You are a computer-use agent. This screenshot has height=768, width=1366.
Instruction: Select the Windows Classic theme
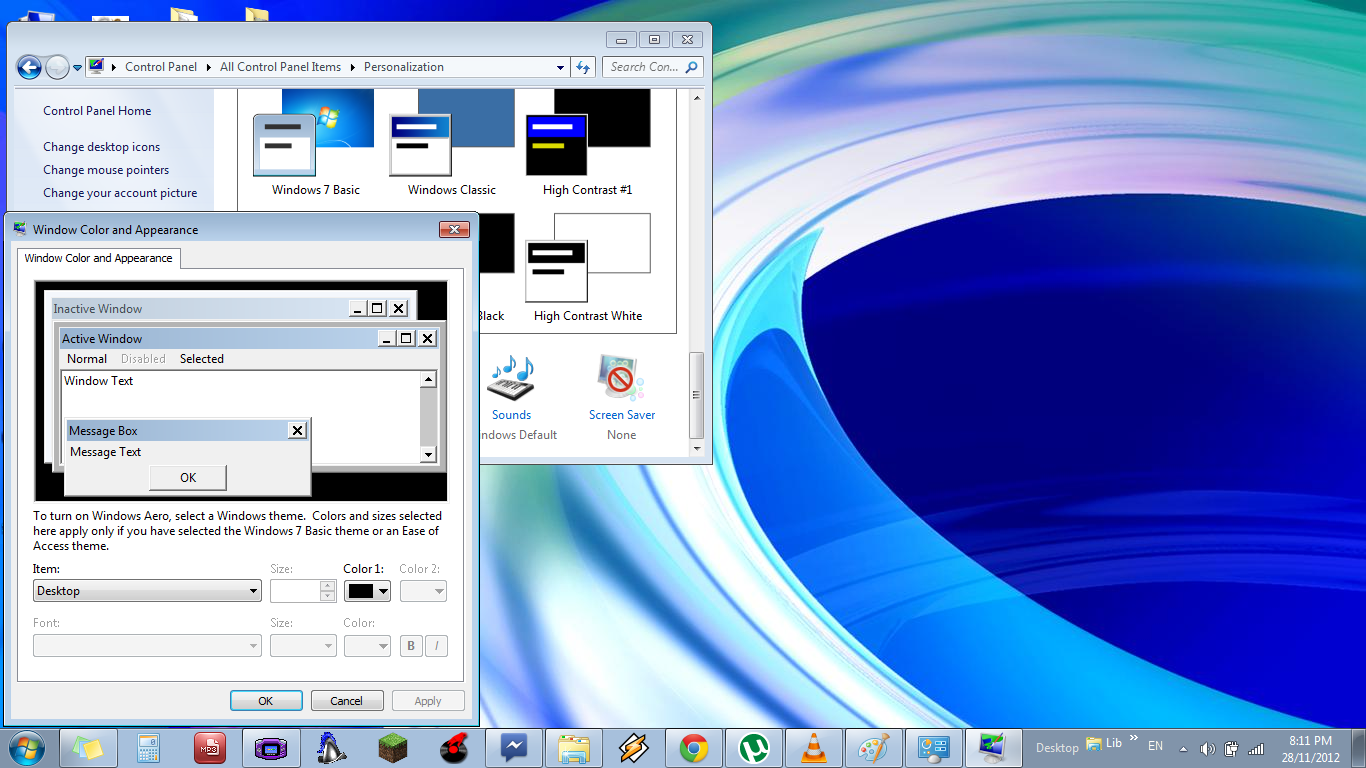(x=451, y=143)
